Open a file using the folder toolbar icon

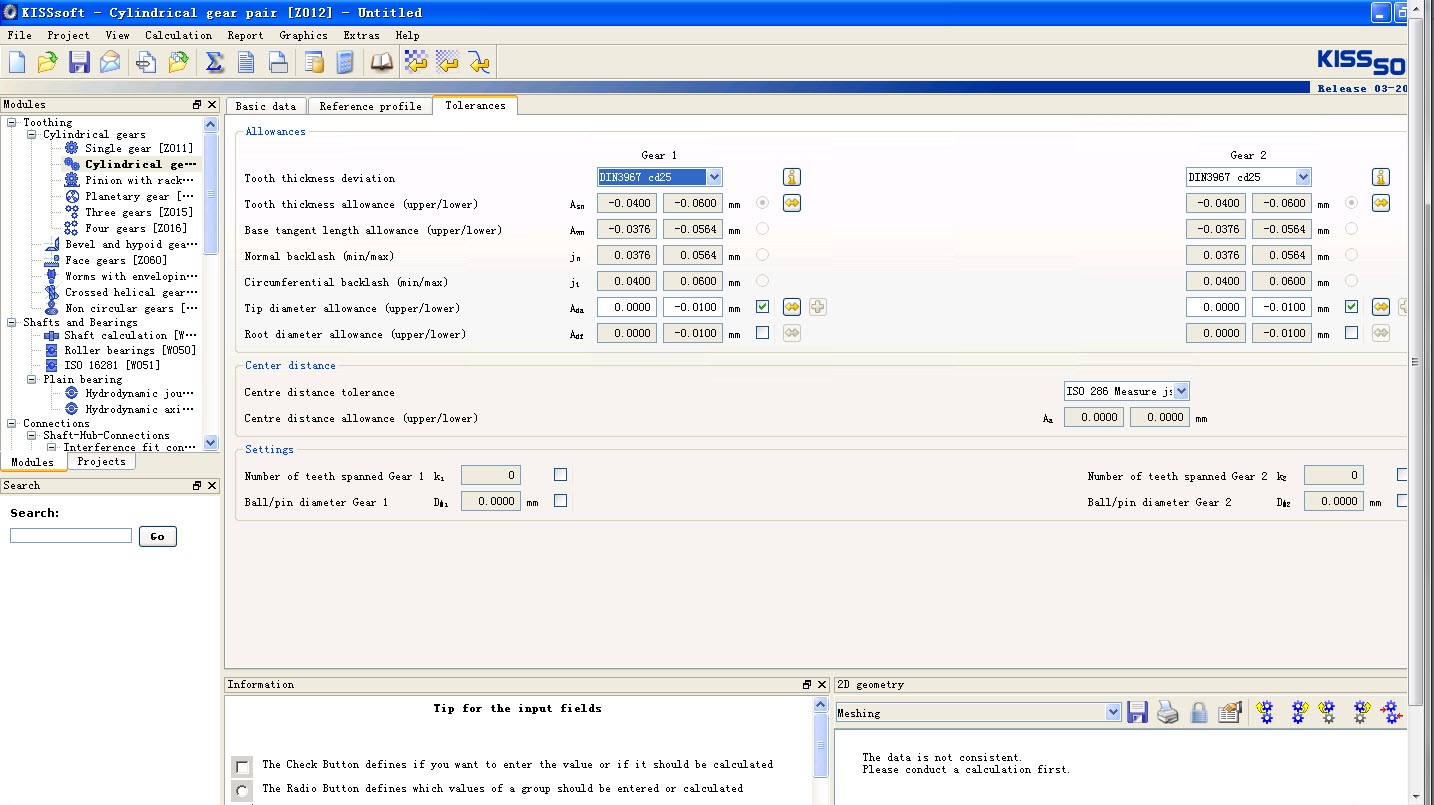[x=48, y=62]
